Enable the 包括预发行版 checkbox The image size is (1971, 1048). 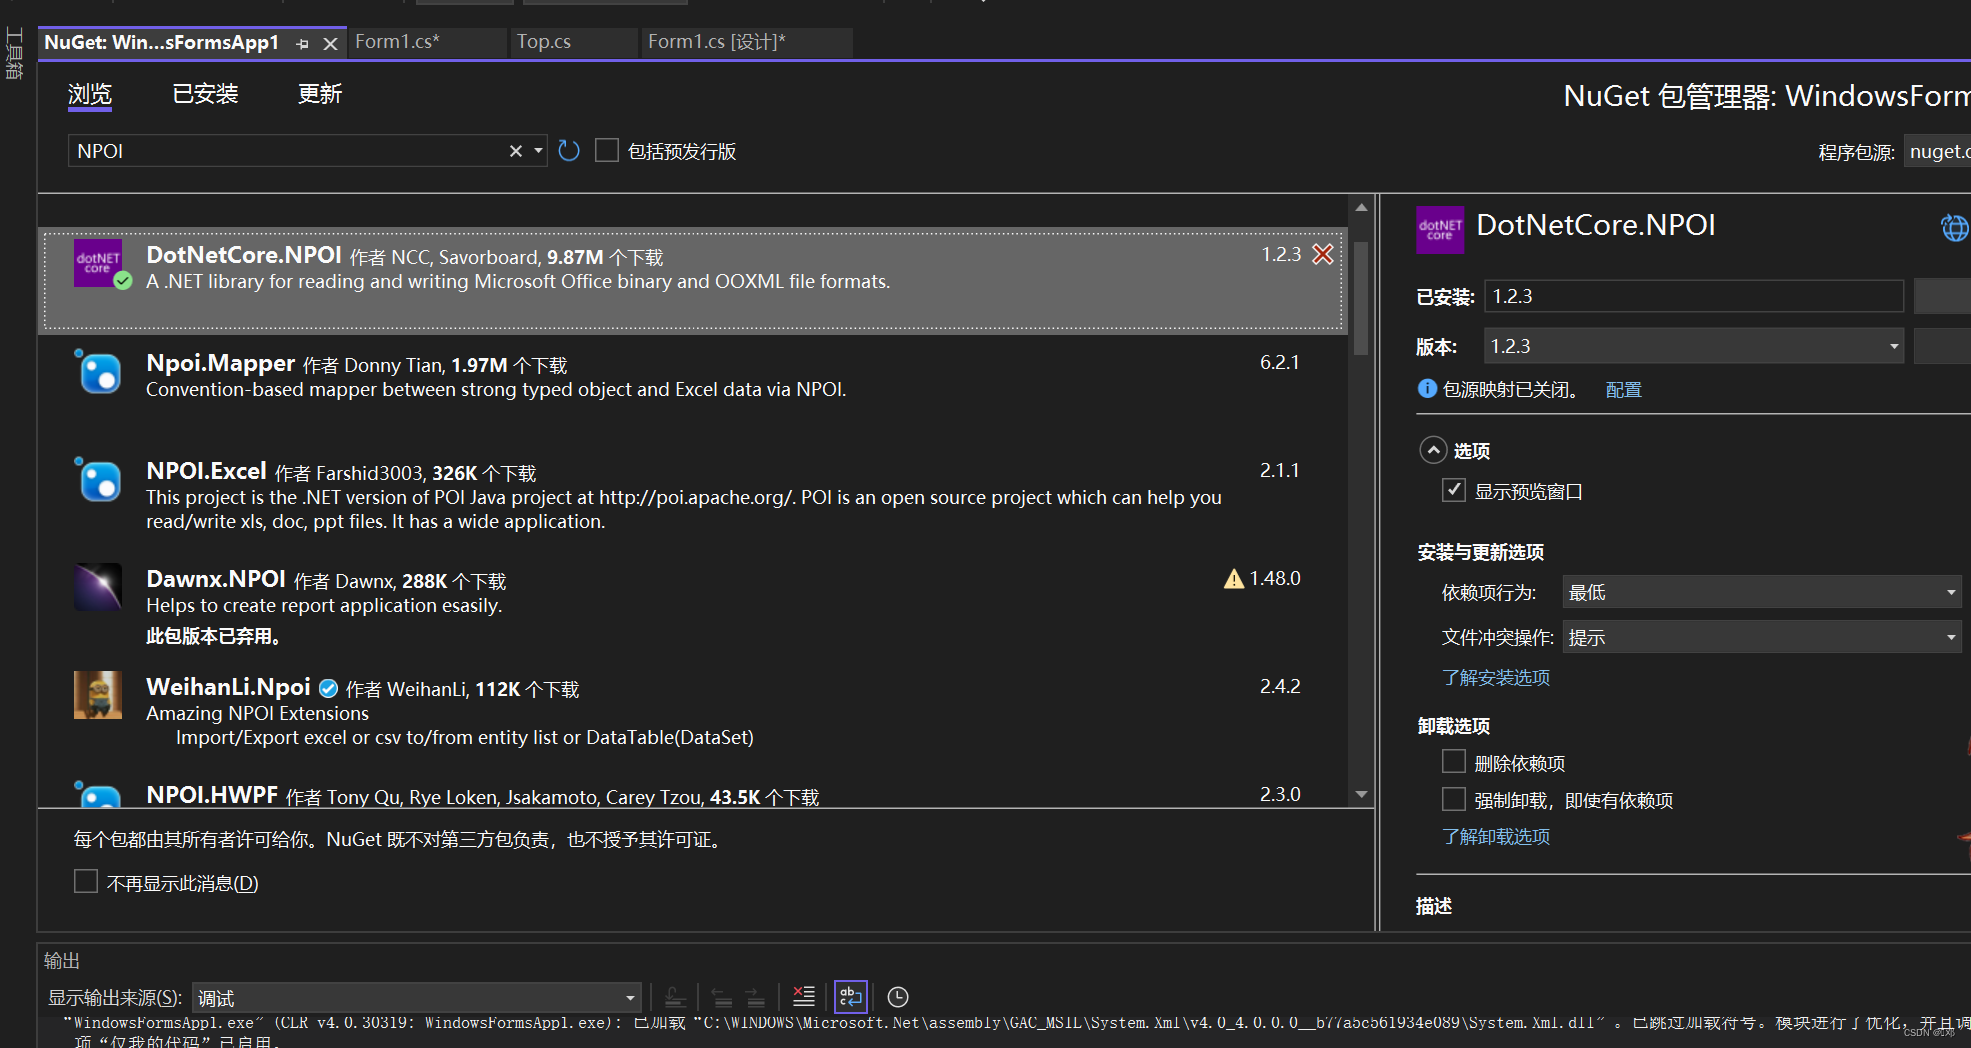click(x=607, y=150)
